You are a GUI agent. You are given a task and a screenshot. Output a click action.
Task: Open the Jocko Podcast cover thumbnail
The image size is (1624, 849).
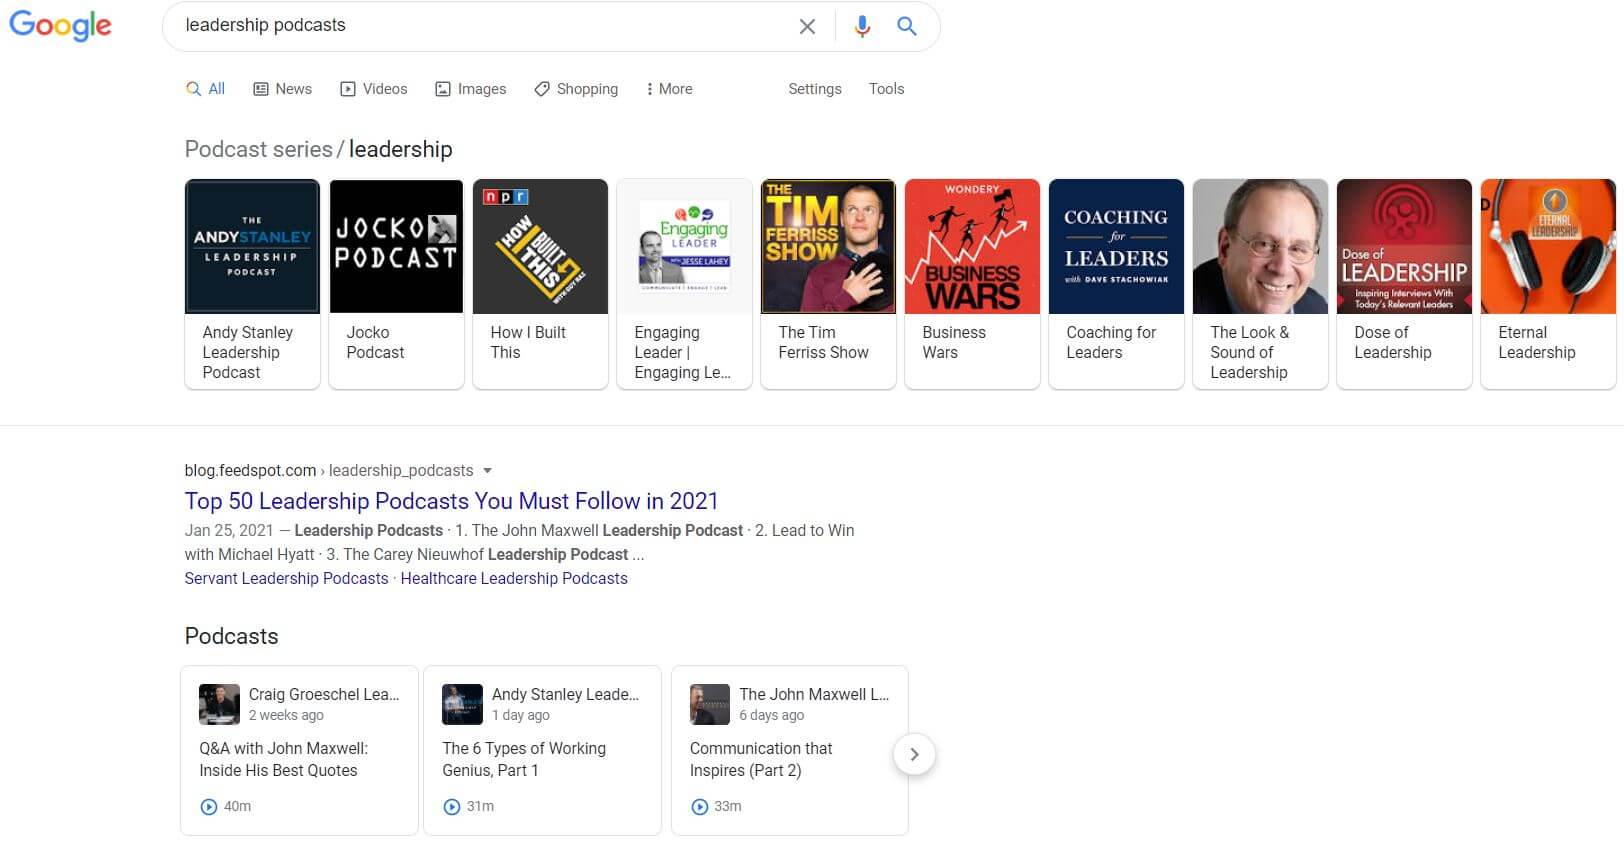[396, 246]
